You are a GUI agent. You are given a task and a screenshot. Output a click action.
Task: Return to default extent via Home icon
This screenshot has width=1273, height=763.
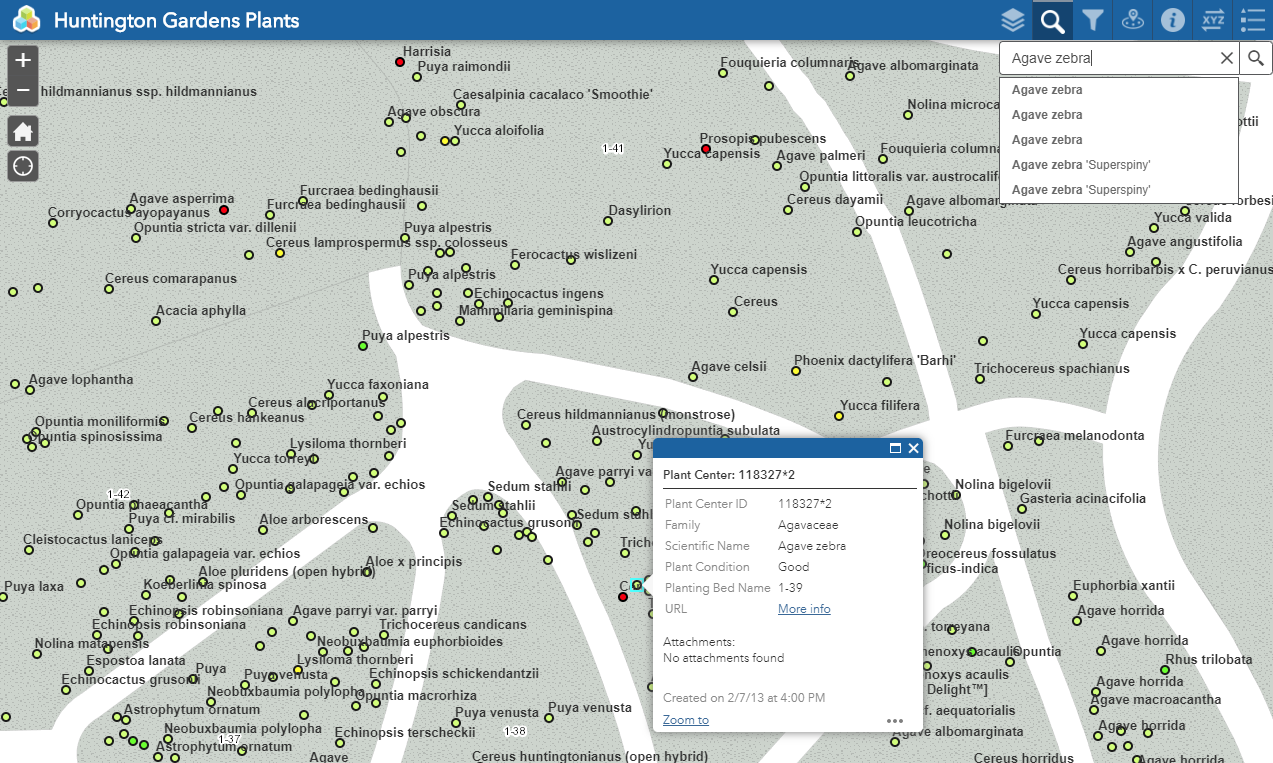pos(22,131)
